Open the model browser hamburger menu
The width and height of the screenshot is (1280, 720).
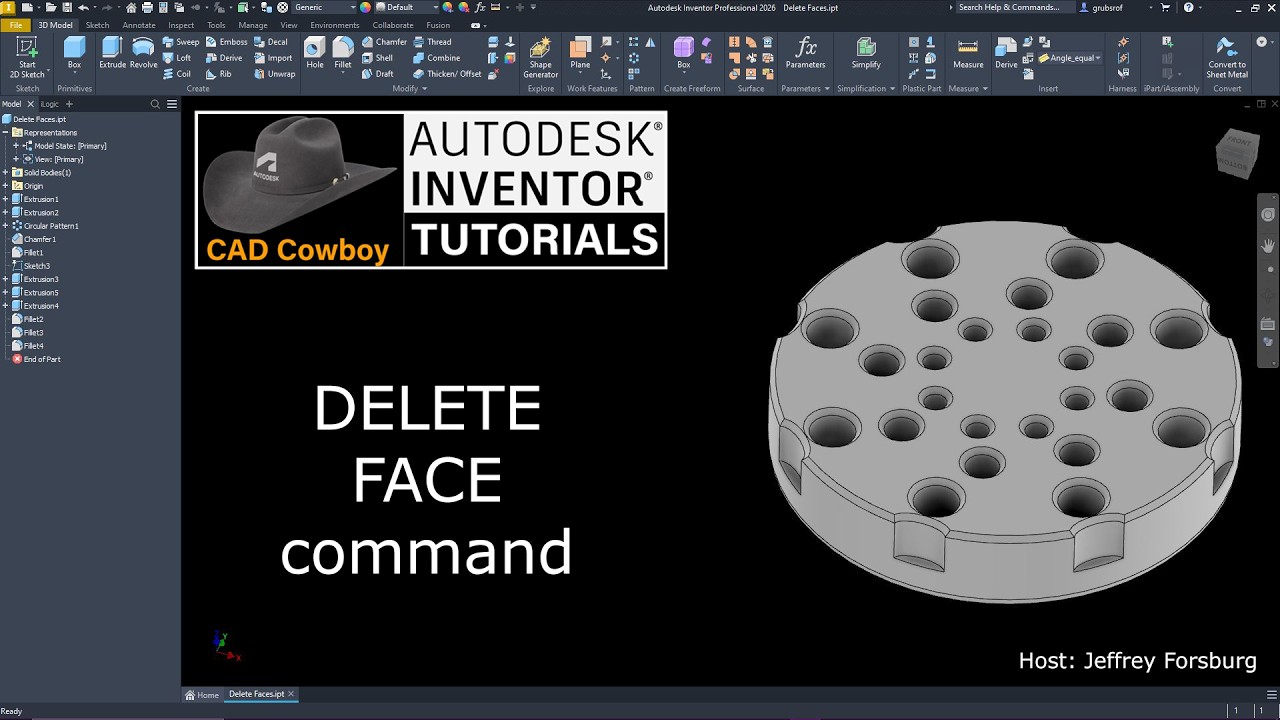tap(172, 104)
